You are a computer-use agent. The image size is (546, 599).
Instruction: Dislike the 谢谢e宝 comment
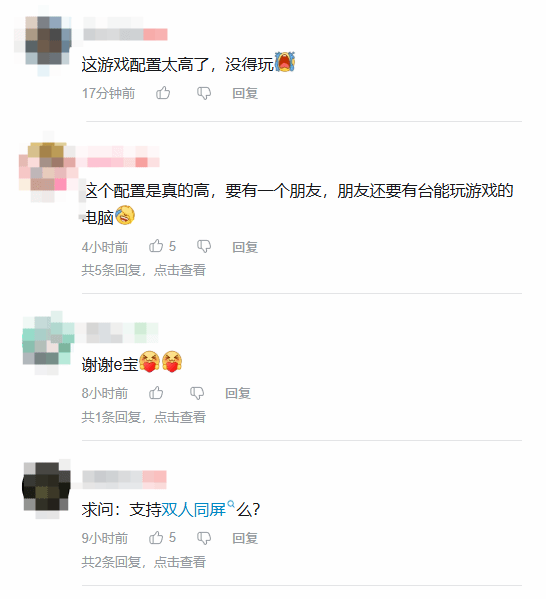pos(197,393)
